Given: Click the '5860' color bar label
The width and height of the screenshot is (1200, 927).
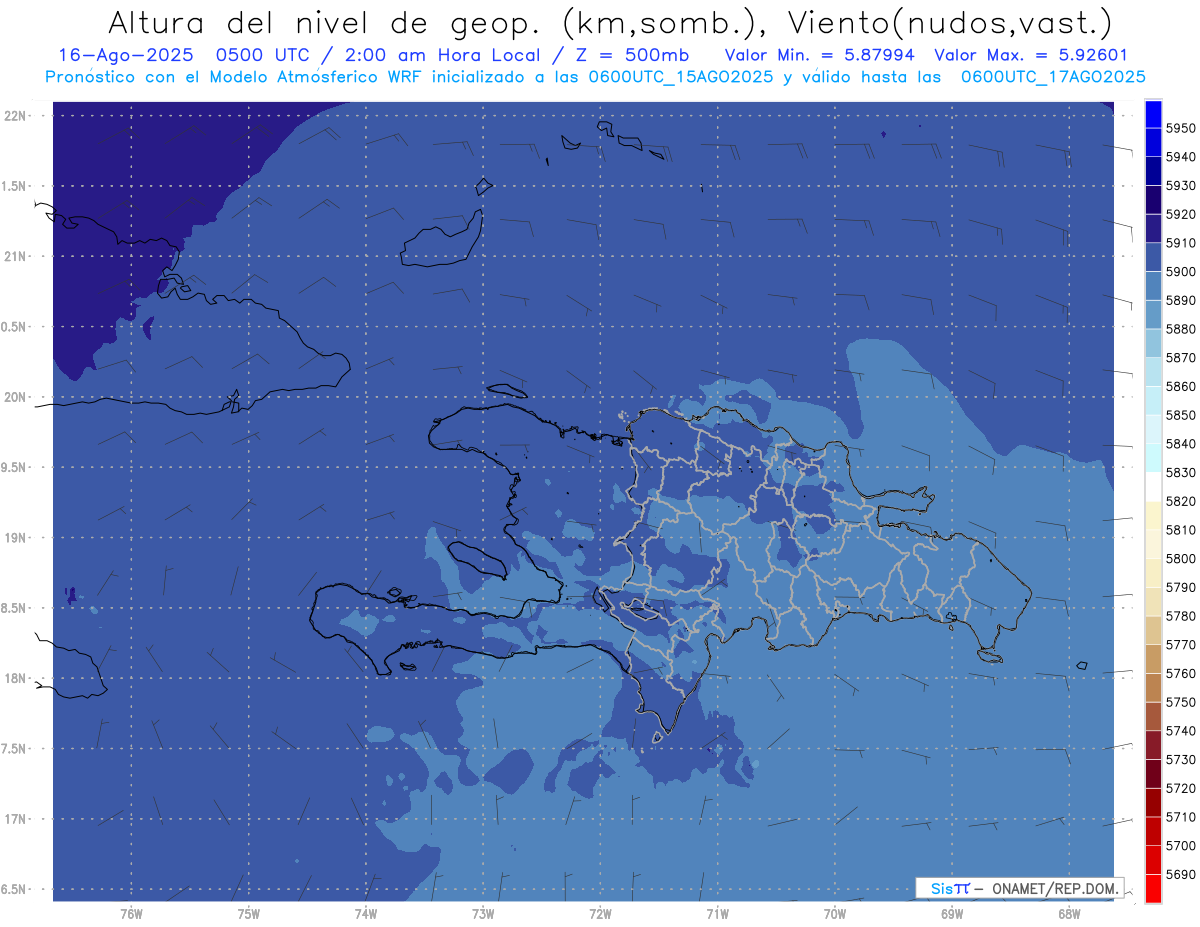Looking at the screenshot, I should [x=1180, y=386].
